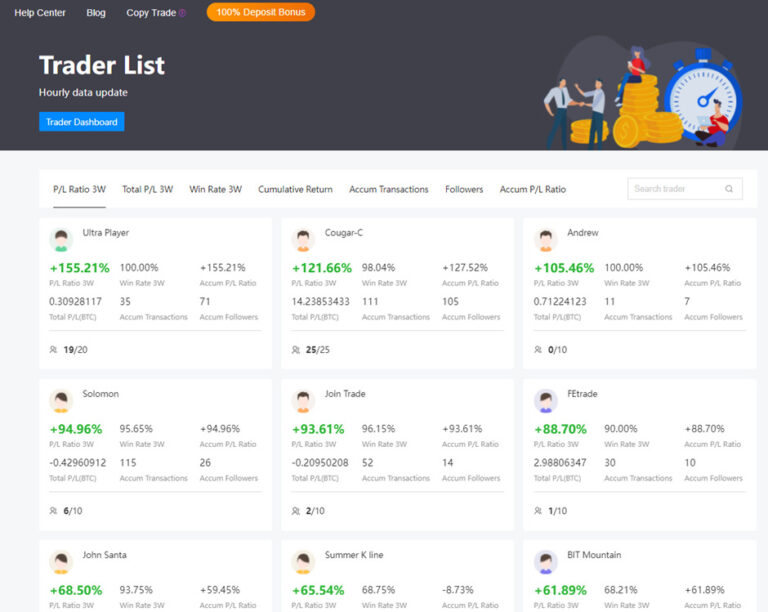Select the P/L Ratio 3W tab
768x612 pixels.
pos(79,189)
